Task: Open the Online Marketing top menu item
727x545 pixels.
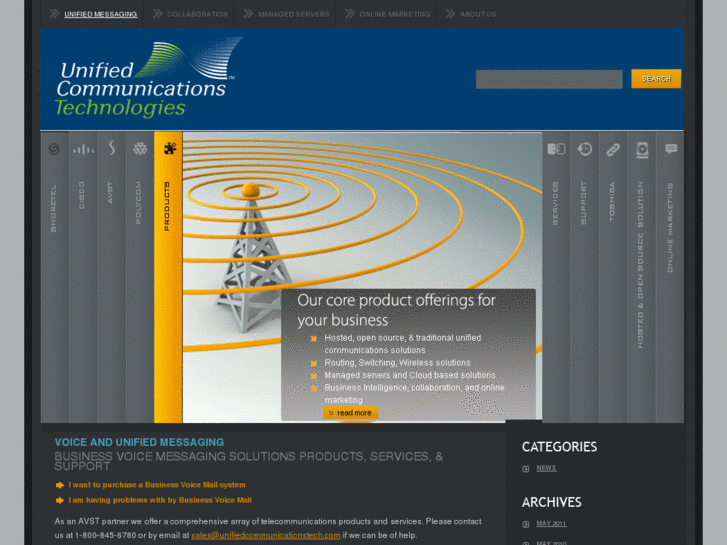Action: coord(395,14)
